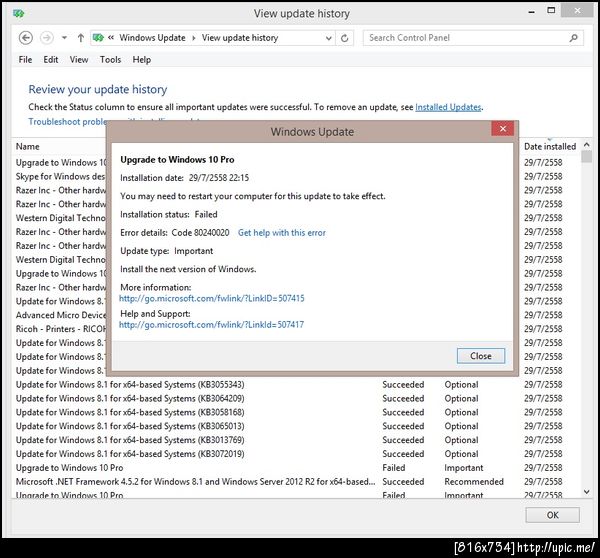Click the search magnifier icon

tap(573, 38)
